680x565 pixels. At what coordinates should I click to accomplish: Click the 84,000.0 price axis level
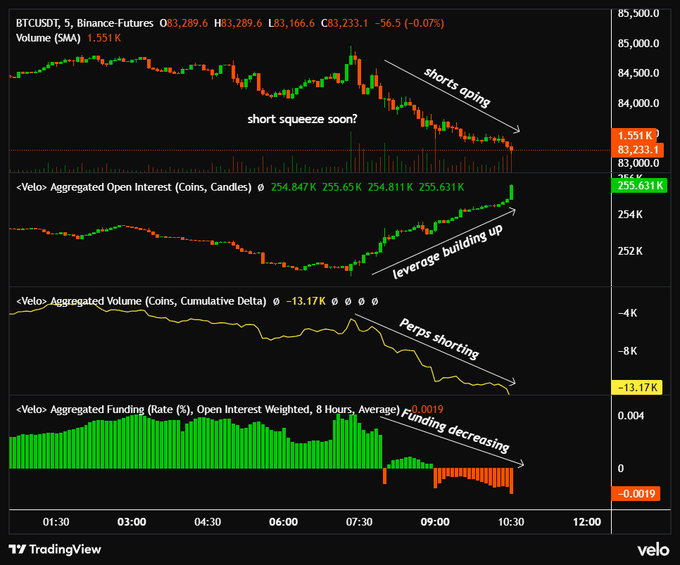[638, 103]
